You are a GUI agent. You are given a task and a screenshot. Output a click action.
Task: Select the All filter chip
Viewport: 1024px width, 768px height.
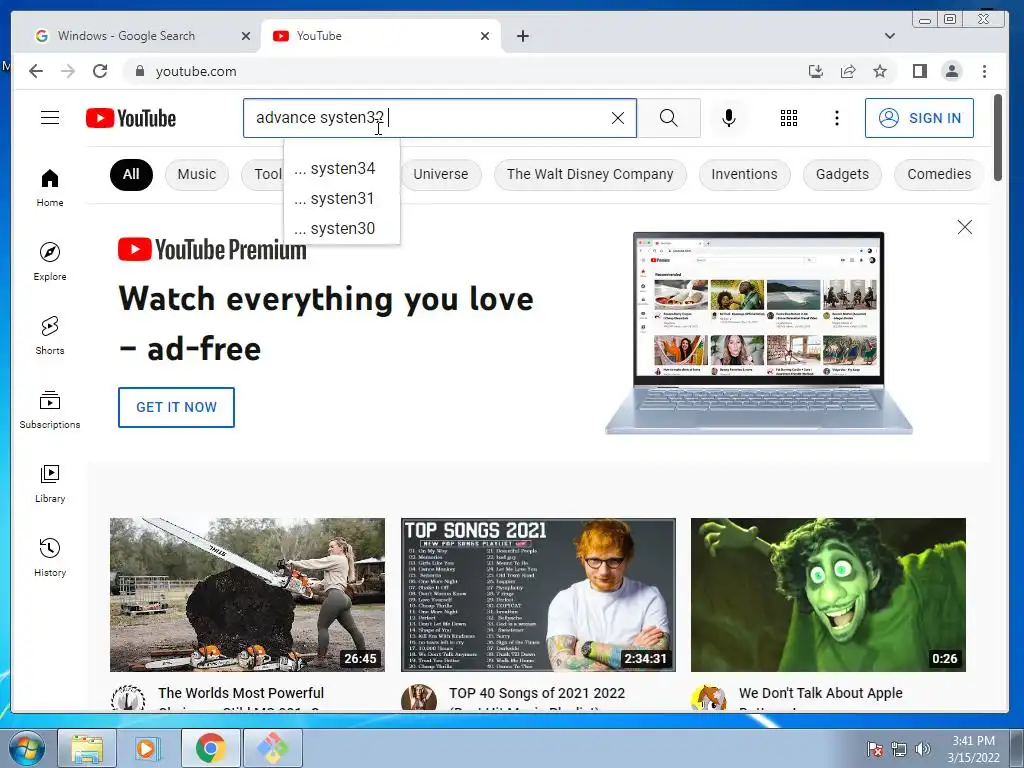click(131, 174)
